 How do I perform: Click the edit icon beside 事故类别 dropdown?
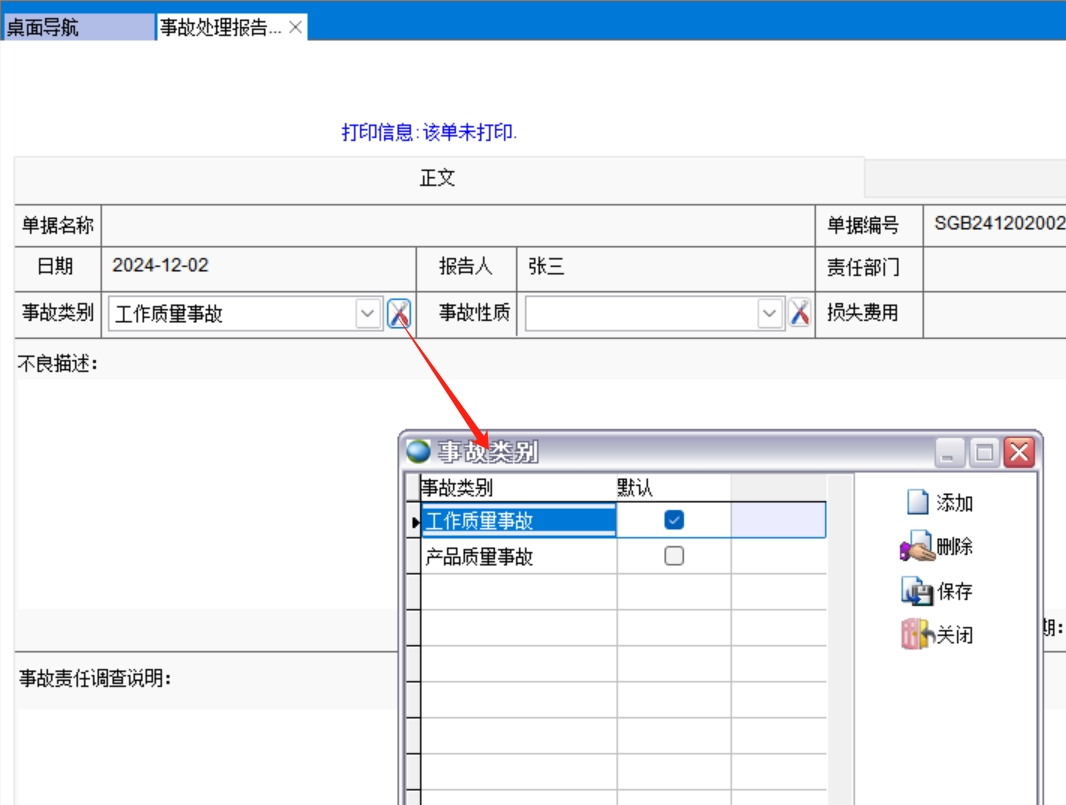tap(399, 313)
